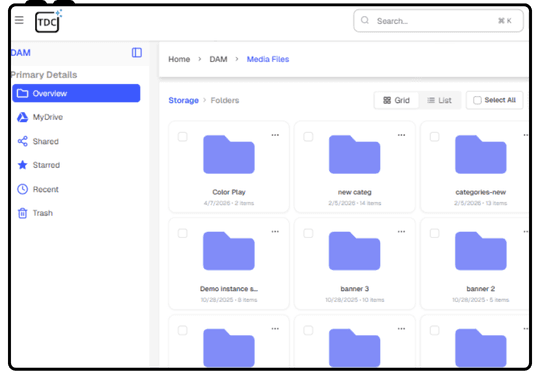Click the 'Demo instance s...' folder name

[x=229, y=289]
